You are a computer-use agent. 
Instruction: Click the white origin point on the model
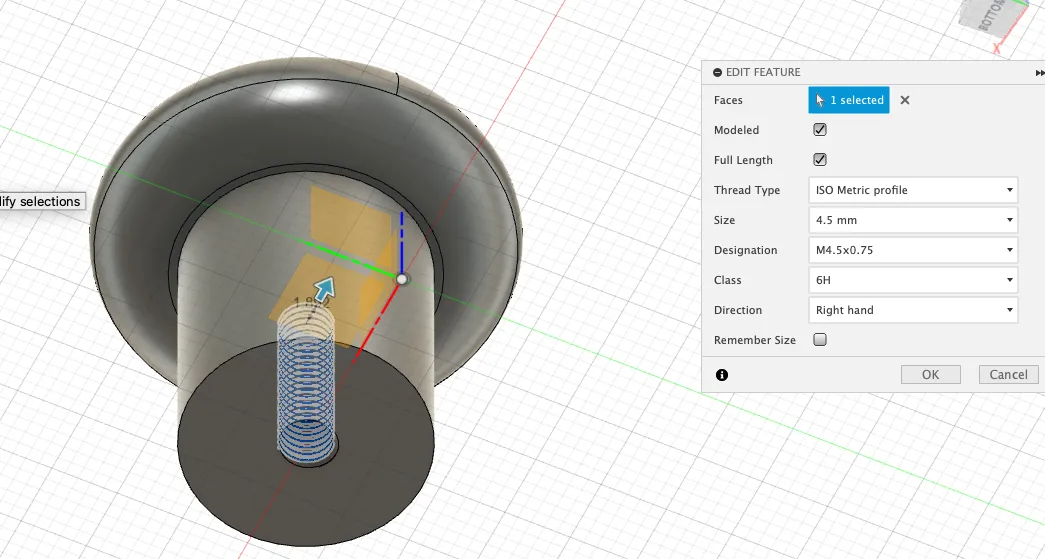pos(402,280)
